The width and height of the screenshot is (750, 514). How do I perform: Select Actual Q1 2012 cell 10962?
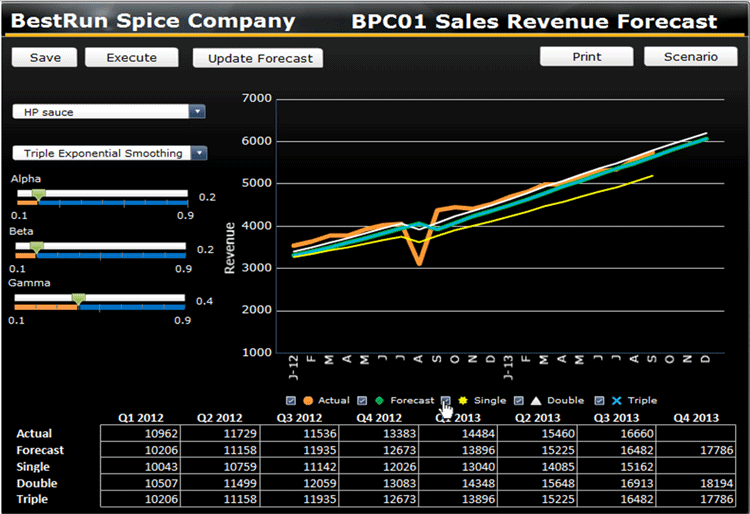tap(141, 434)
